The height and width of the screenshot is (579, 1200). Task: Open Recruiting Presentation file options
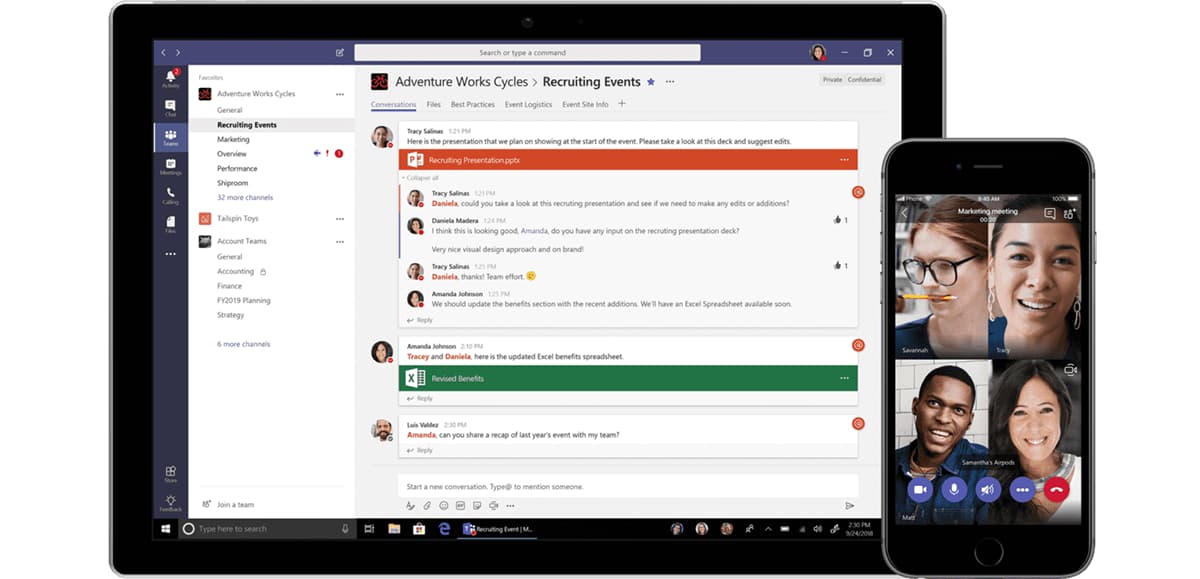(844, 160)
